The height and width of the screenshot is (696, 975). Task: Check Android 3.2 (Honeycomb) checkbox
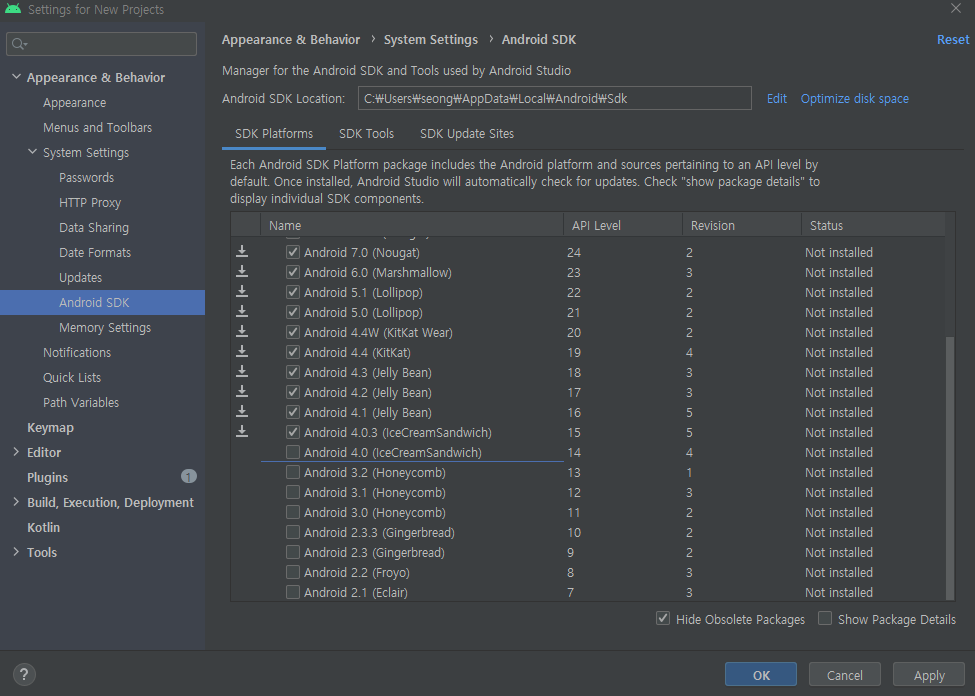[293, 471]
